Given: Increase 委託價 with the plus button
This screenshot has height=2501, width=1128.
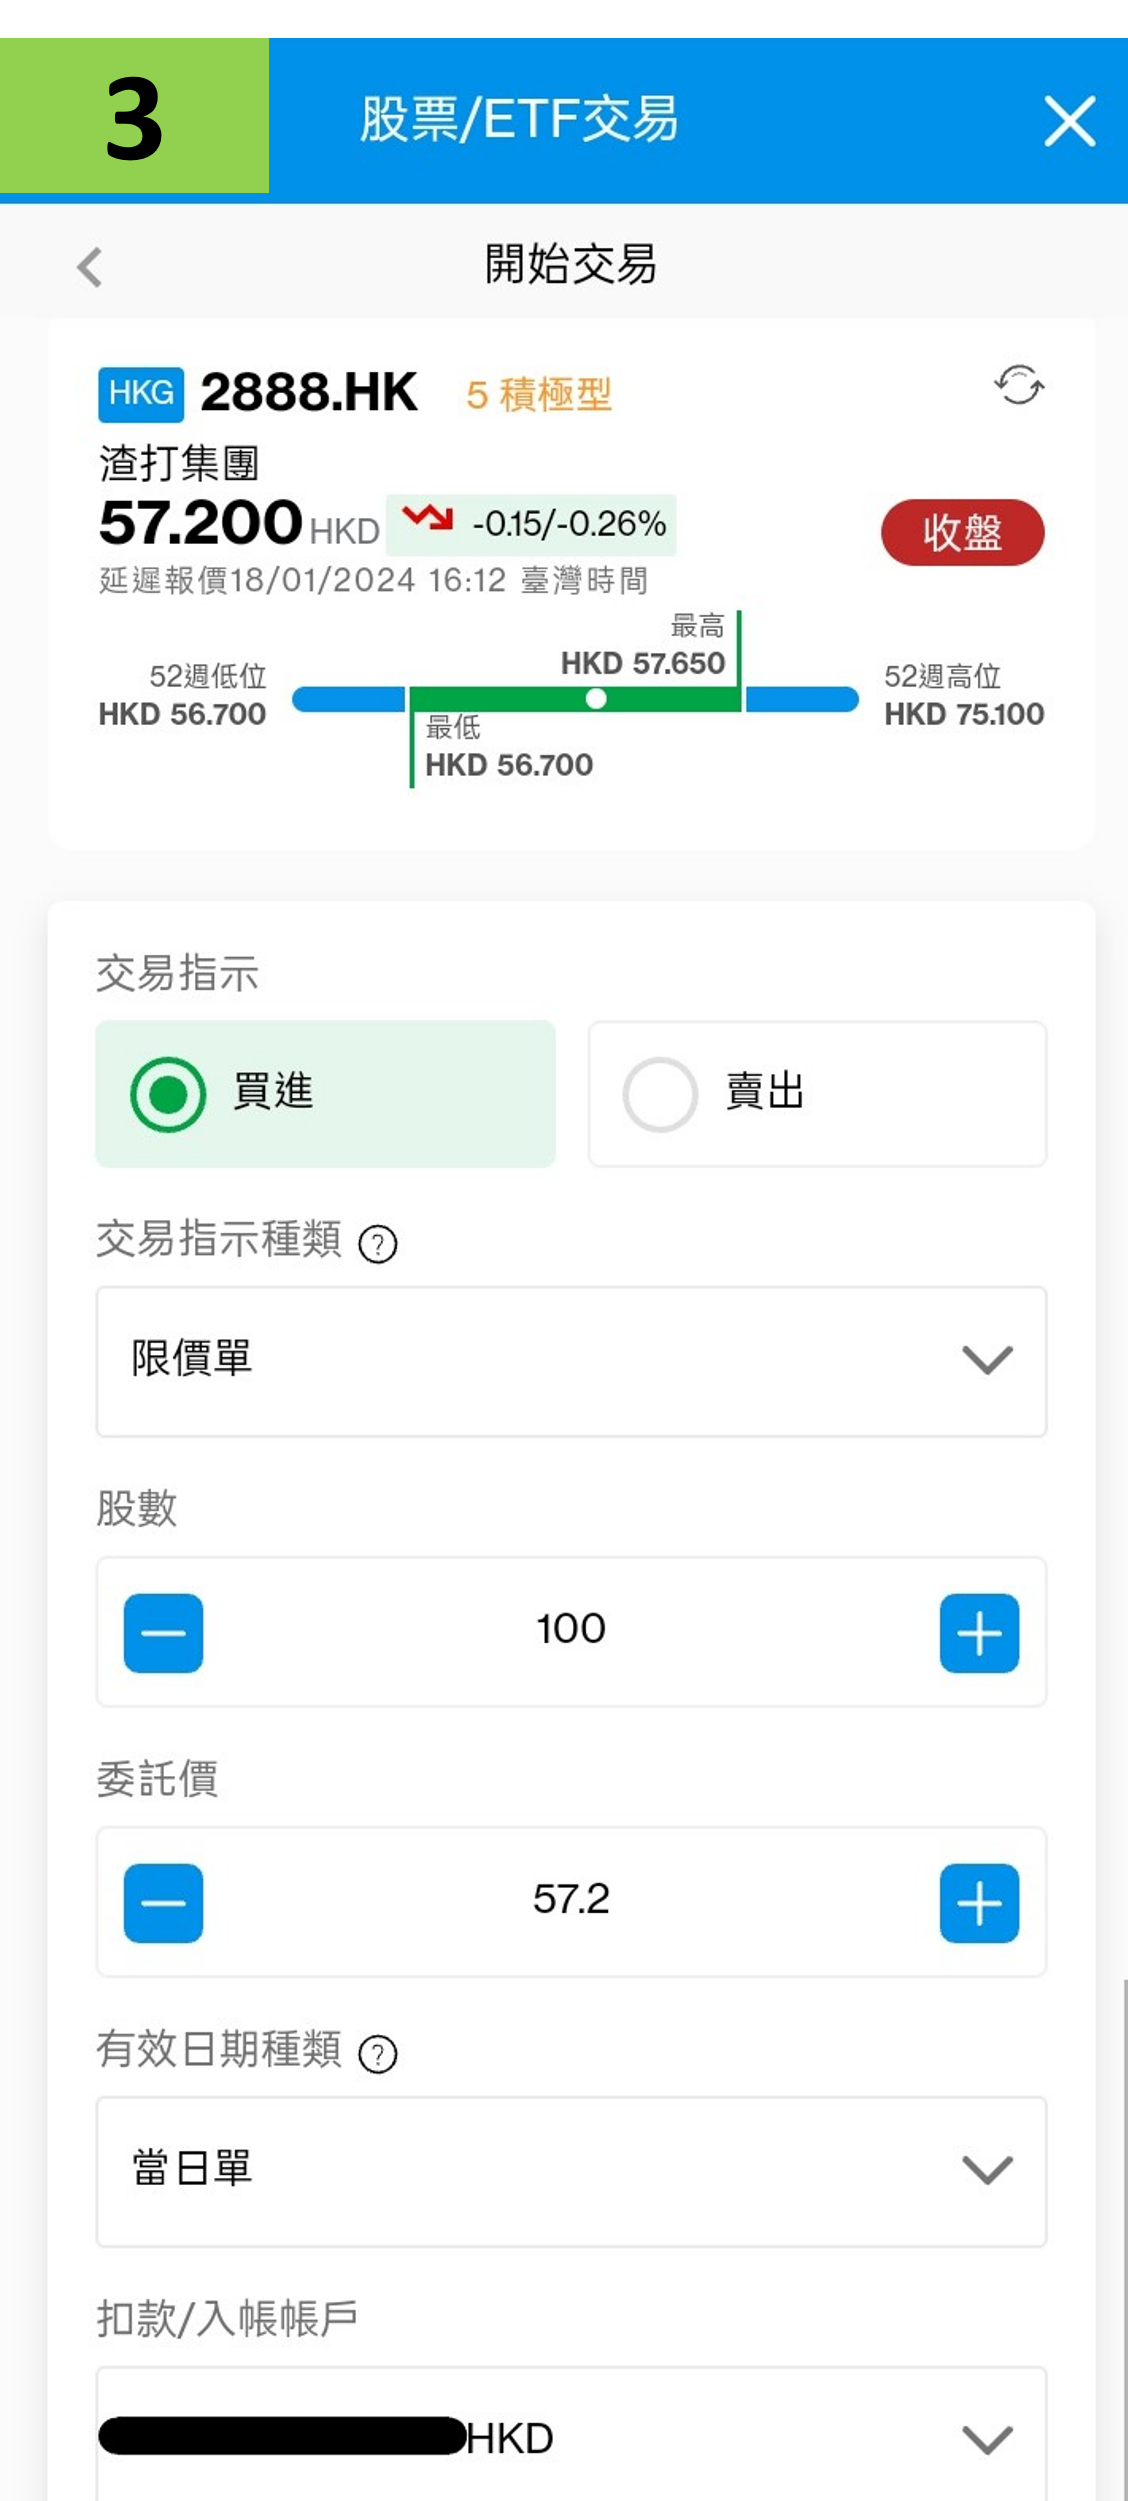Looking at the screenshot, I should (979, 1903).
